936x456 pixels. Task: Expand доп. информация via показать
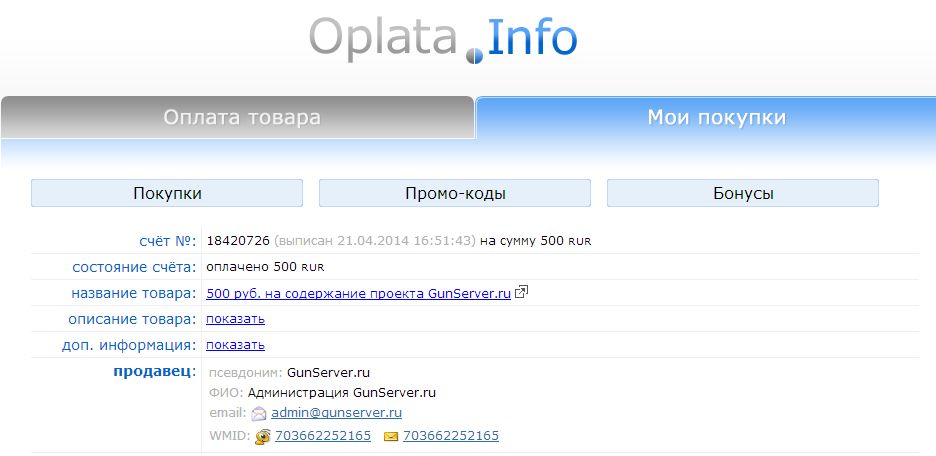click(235, 345)
